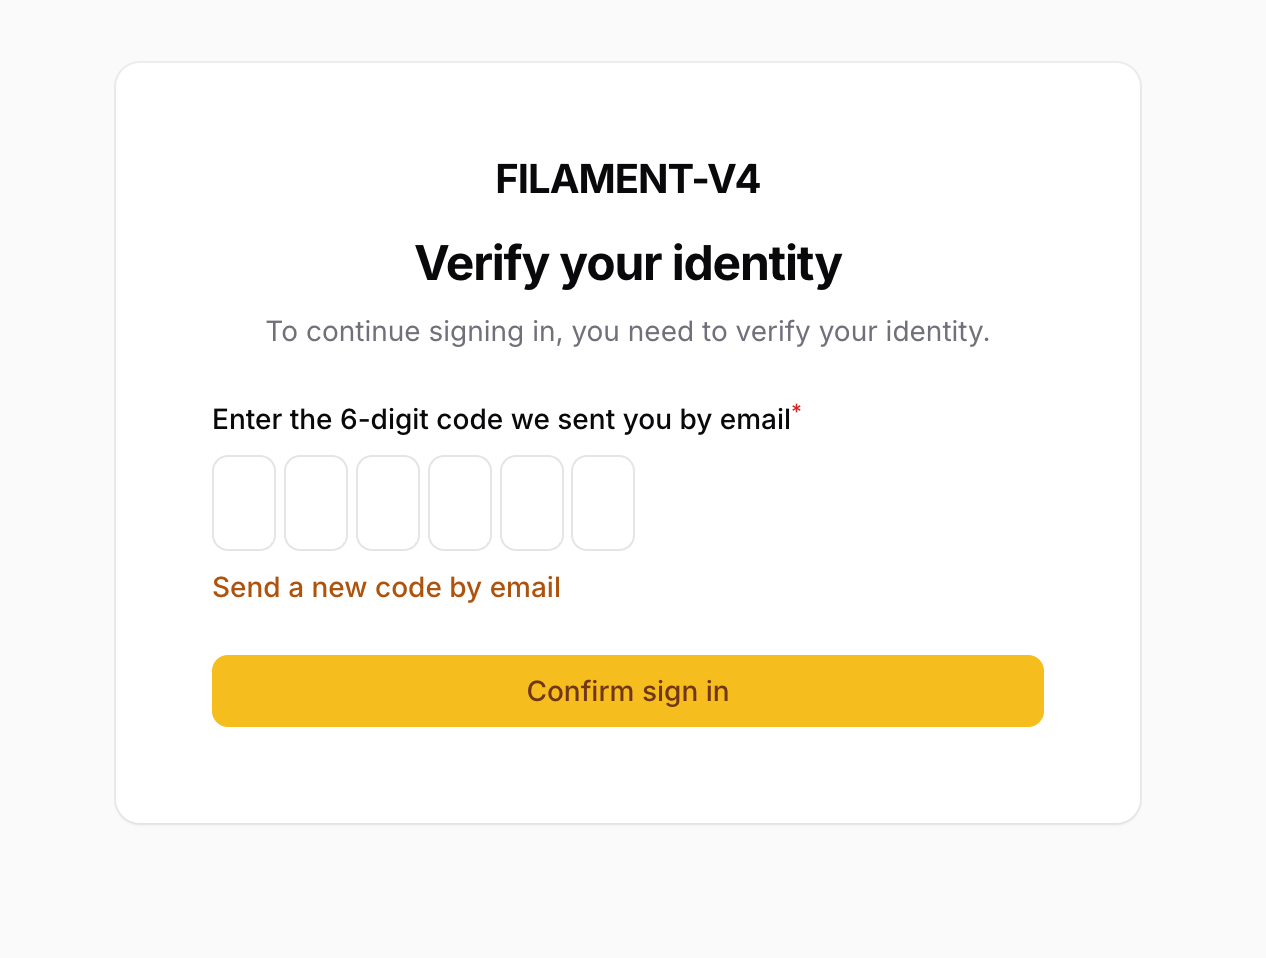Click the 'Verify your identity' heading
The height and width of the screenshot is (958, 1266).
(x=628, y=264)
